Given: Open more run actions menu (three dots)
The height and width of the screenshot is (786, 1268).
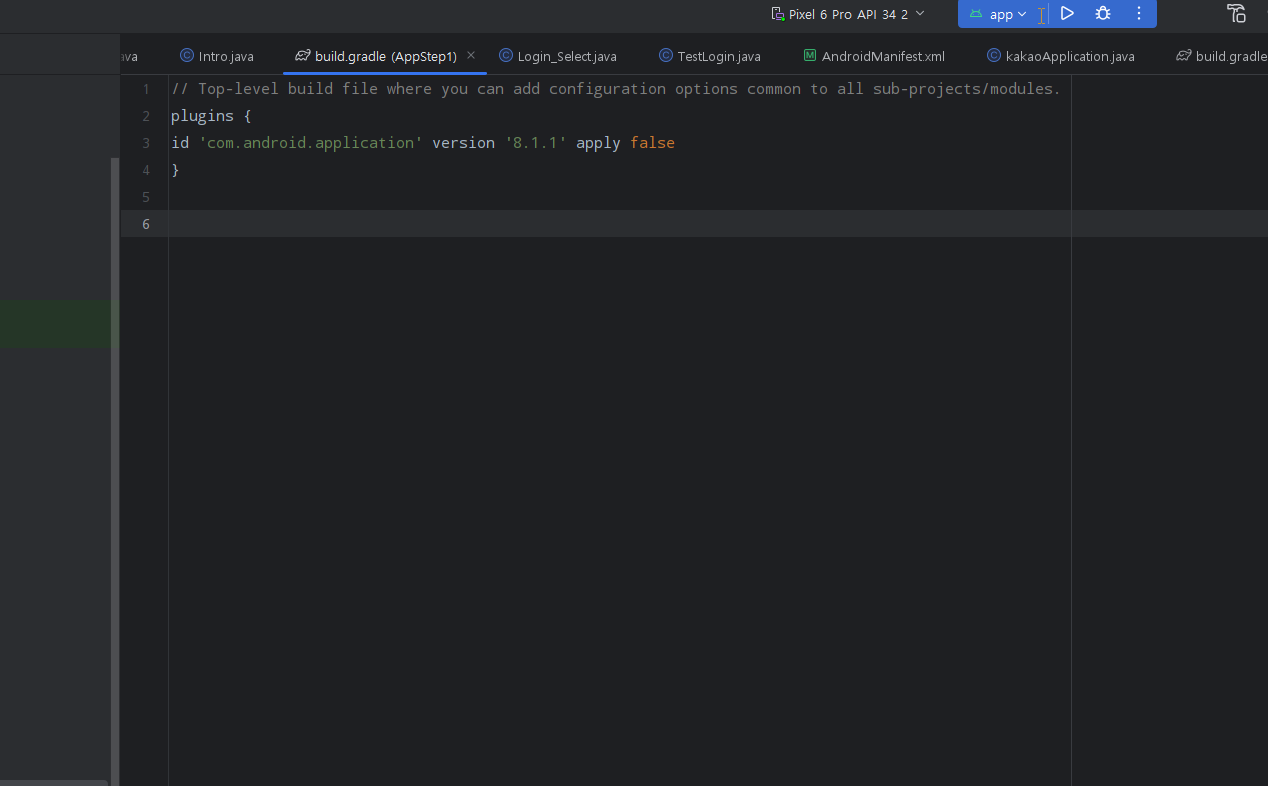Looking at the screenshot, I should click(x=1139, y=14).
